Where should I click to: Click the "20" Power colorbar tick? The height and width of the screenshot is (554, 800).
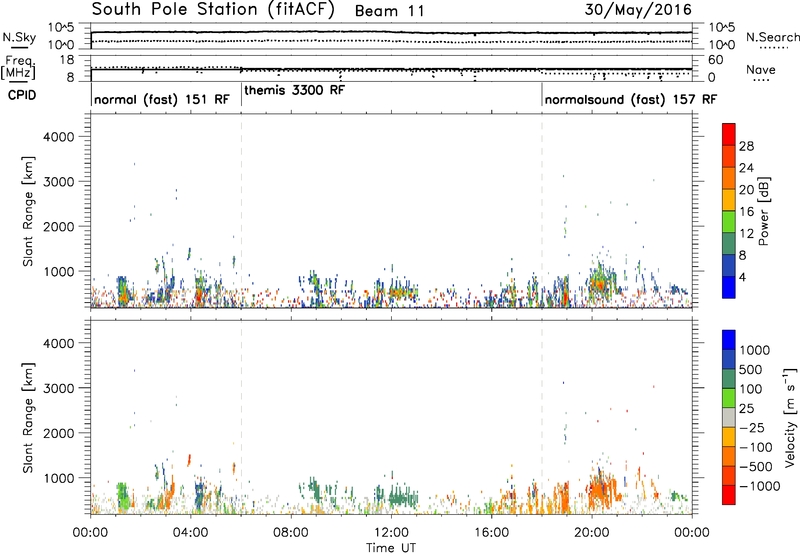click(x=746, y=190)
